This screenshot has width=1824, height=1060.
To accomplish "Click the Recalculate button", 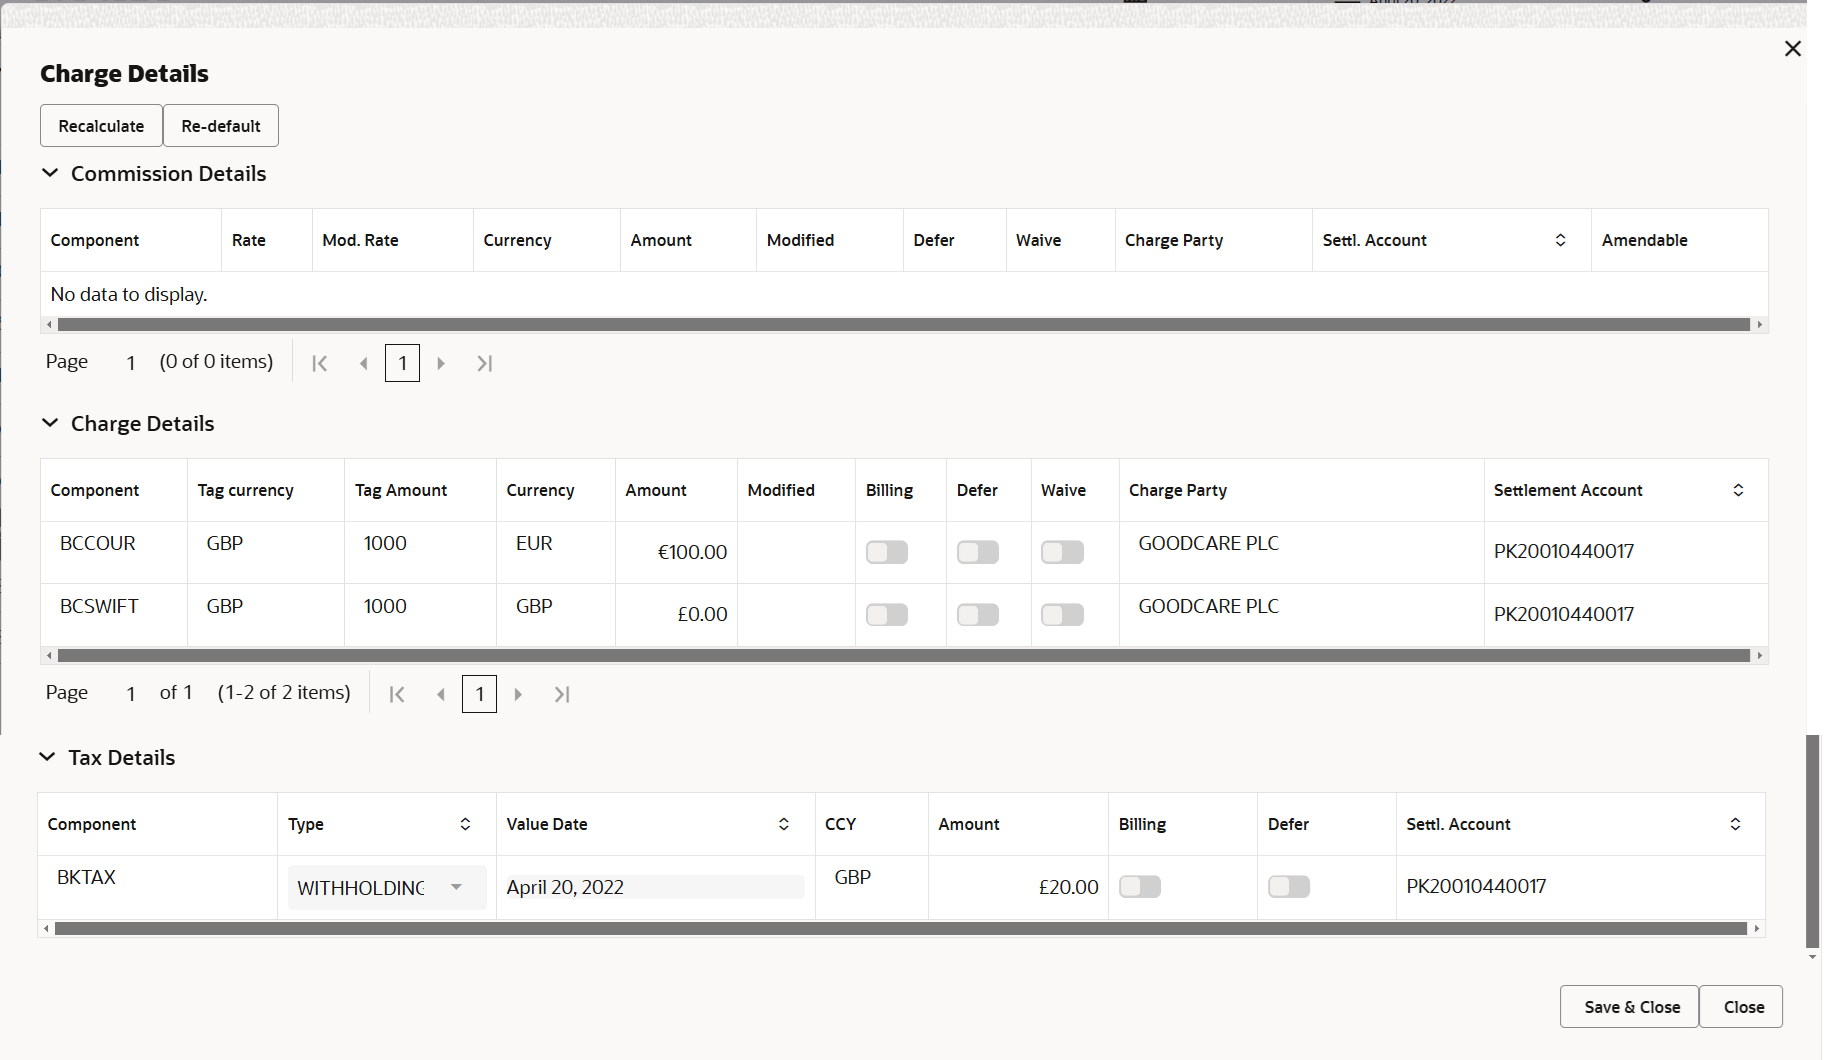I will 100,125.
